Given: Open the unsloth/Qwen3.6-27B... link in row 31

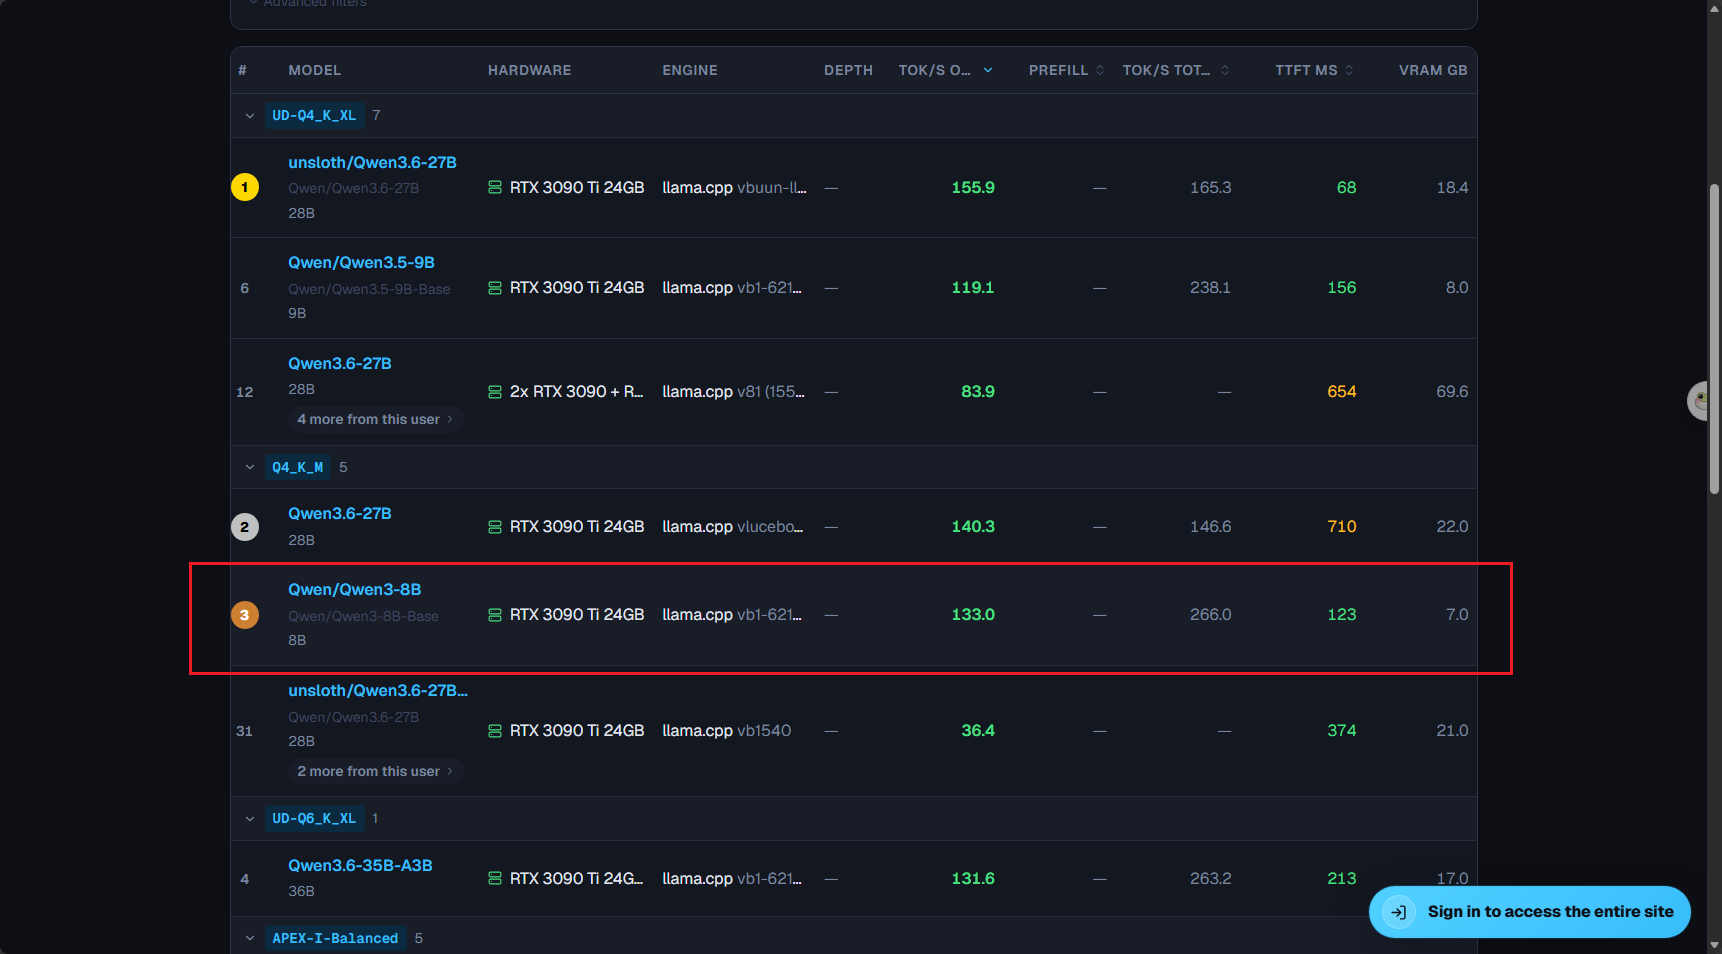Looking at the screenshot, I should (378, 690).
